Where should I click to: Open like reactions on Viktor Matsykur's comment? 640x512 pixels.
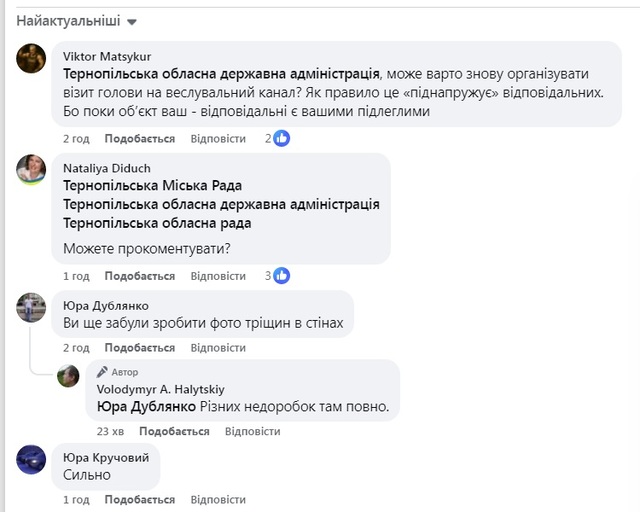[x=282, y=139]
